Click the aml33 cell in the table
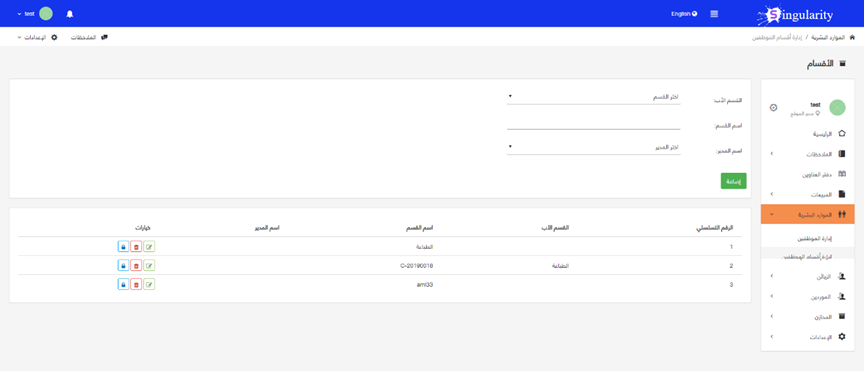 [x=425, y=284]
